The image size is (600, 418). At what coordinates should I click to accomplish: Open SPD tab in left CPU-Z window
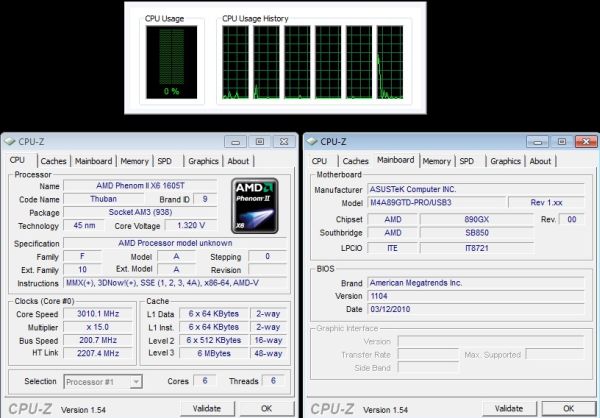click(x=165, y=161)
